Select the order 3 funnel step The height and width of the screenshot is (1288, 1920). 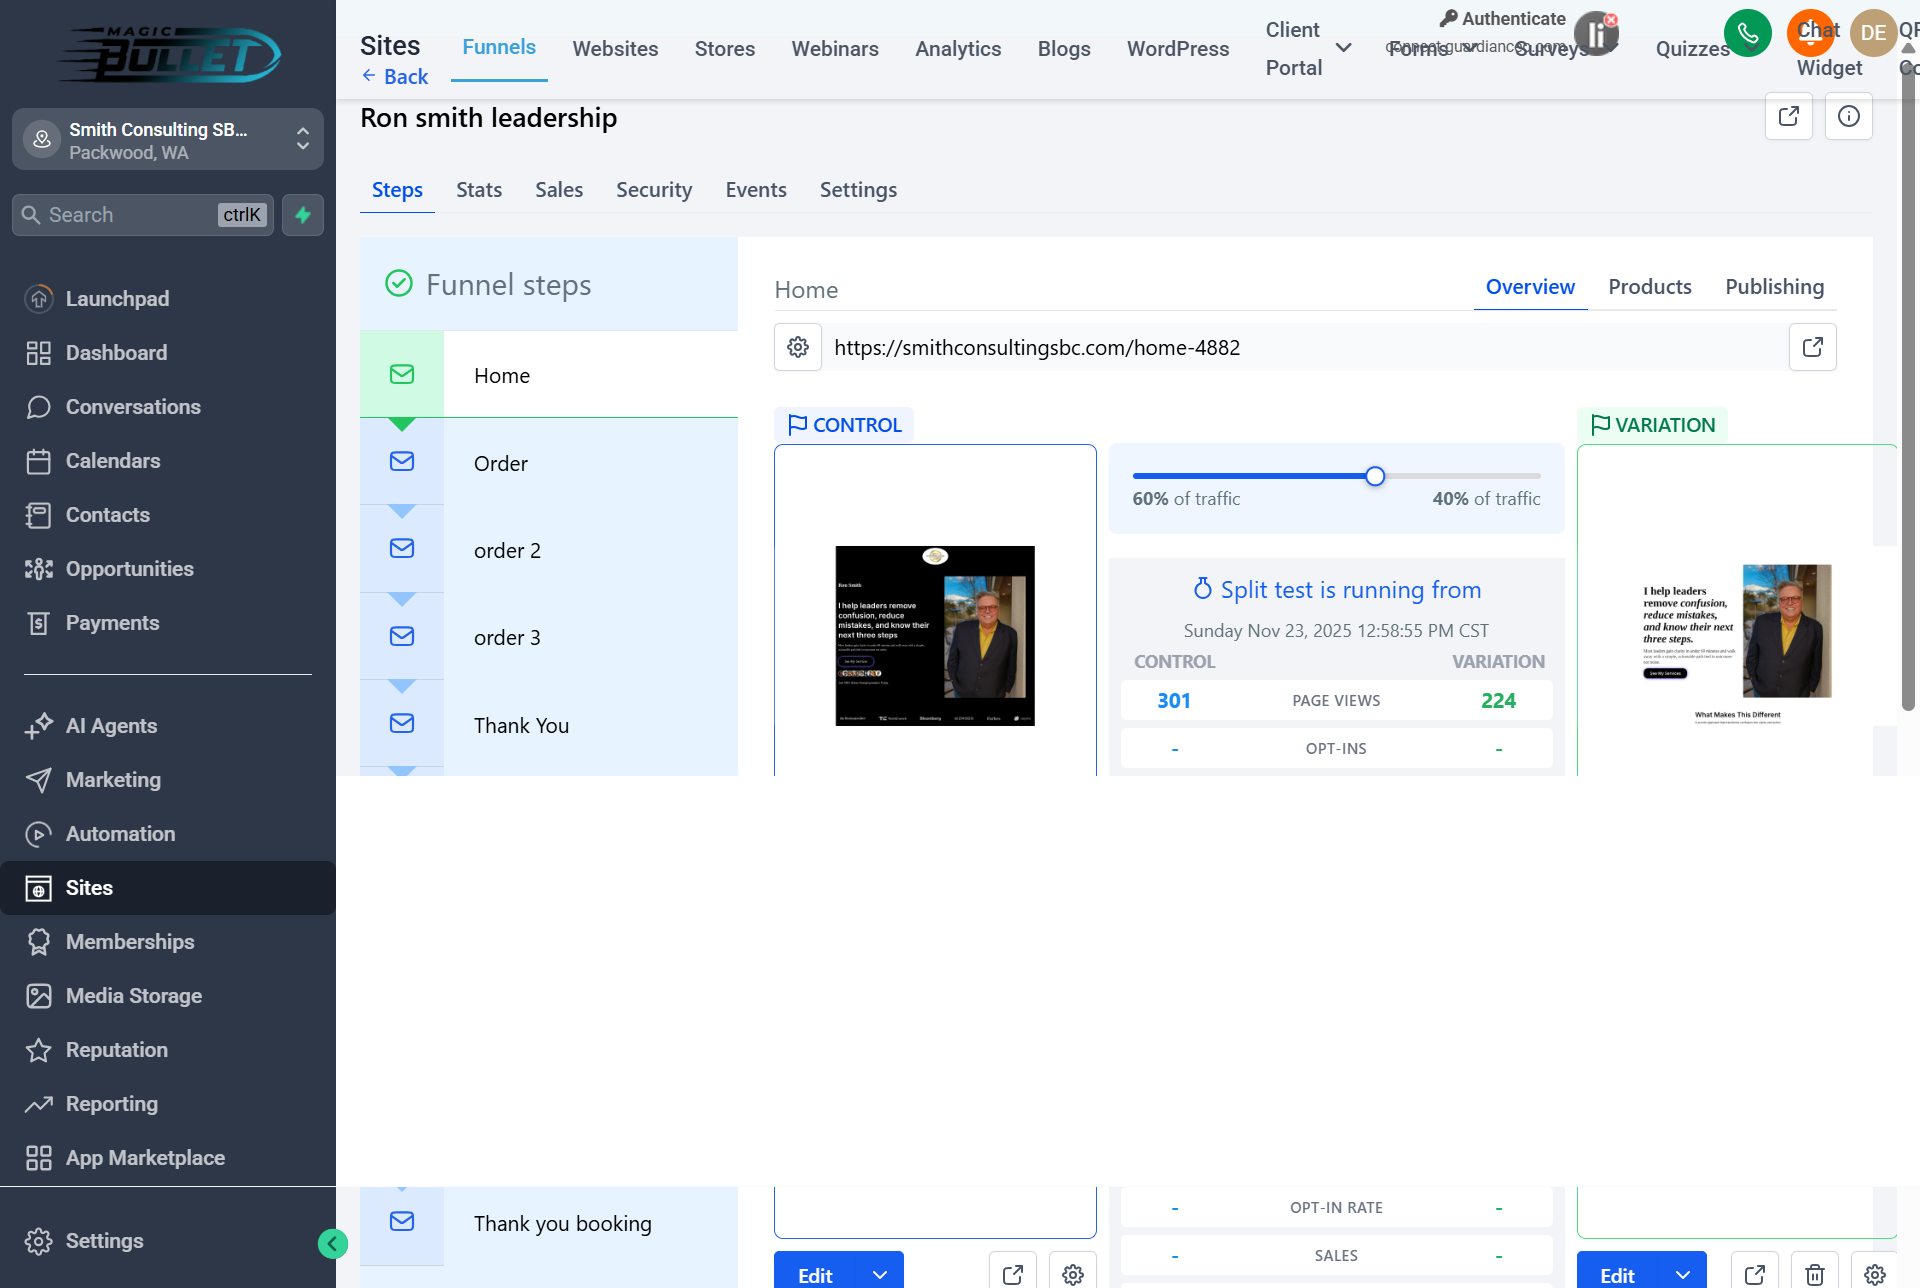[549, 637]
